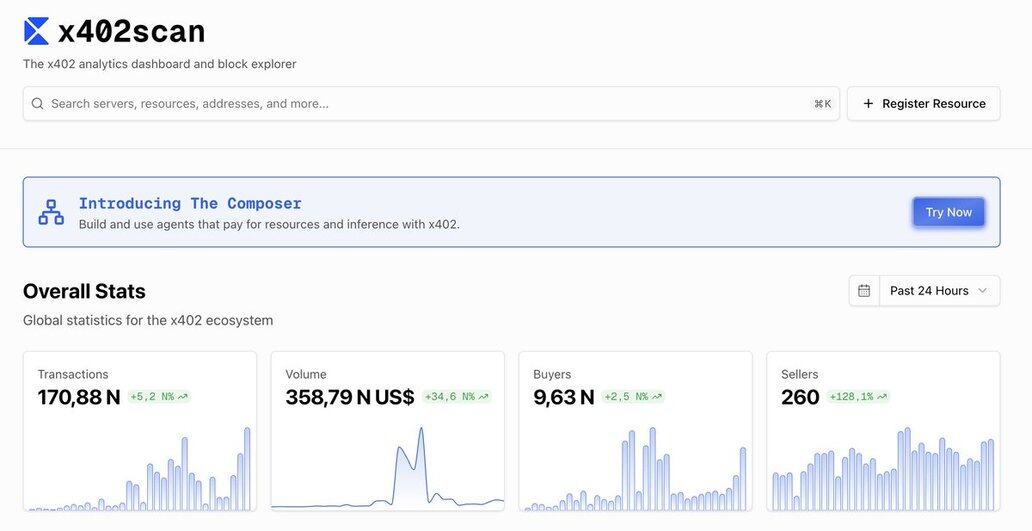Image resolution: width=1032 pixels, height=531 pixels.
Task: Click the x402scan logo icon
Action: click(x=36, y=32)
